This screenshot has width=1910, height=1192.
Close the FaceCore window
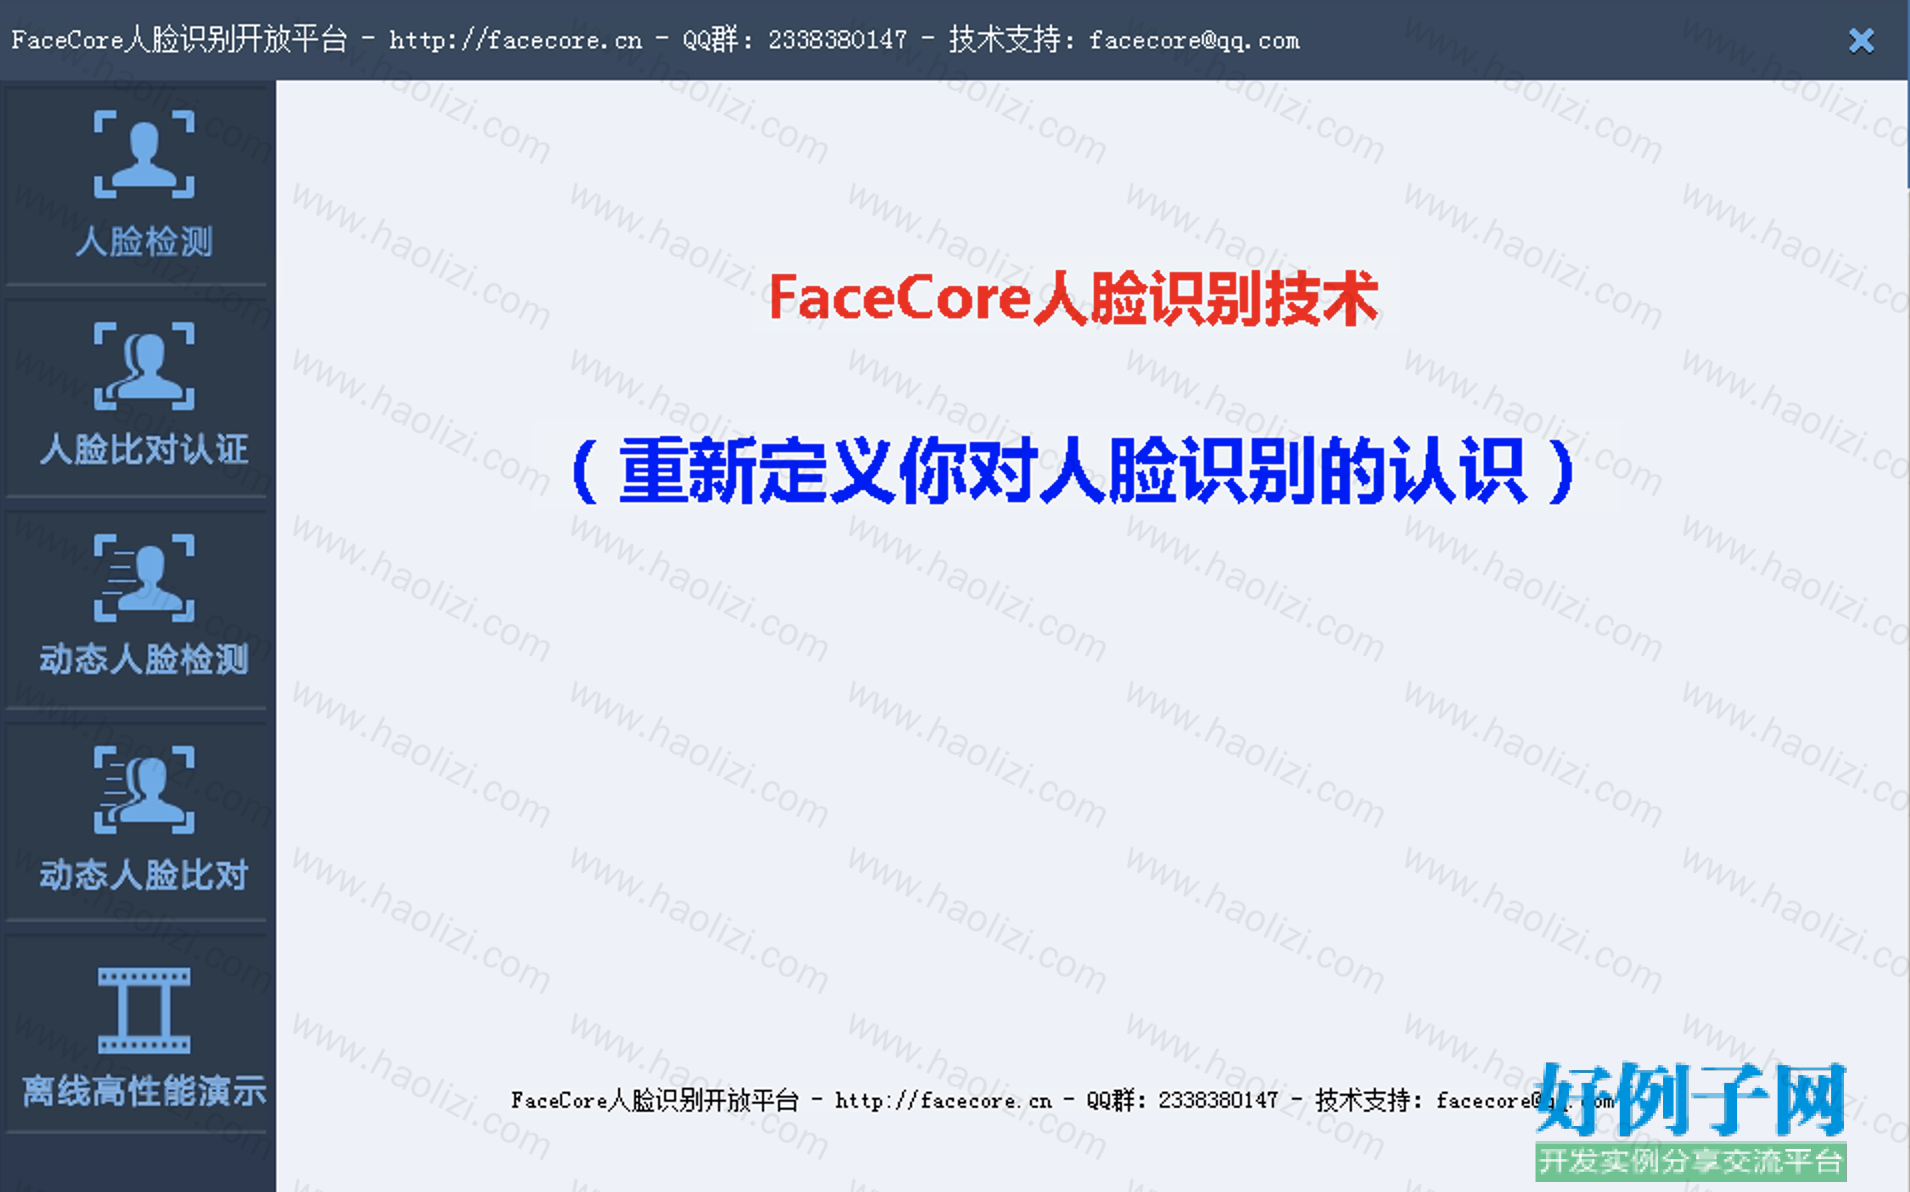click(x=1861, y=40)
